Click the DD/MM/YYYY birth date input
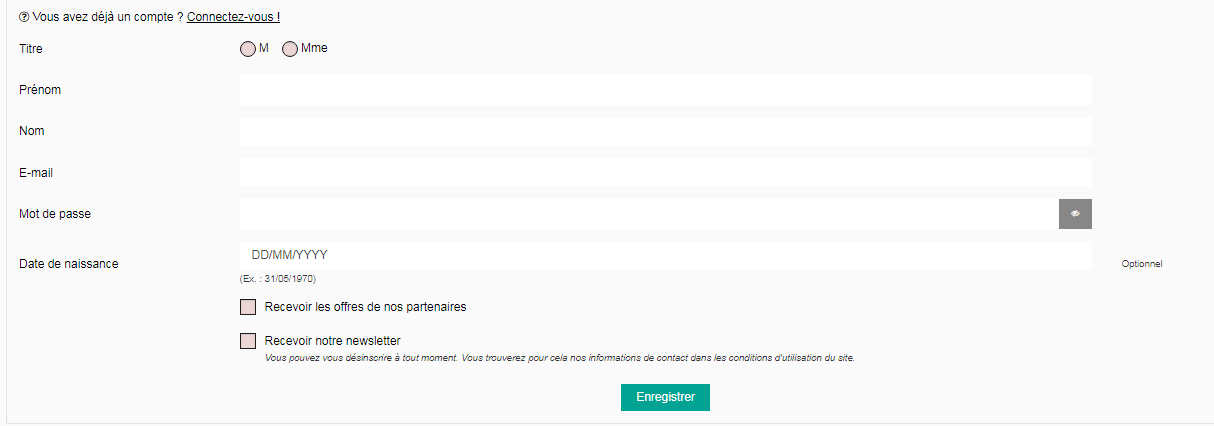This screenshot has height=426, width=1214. 666,255
